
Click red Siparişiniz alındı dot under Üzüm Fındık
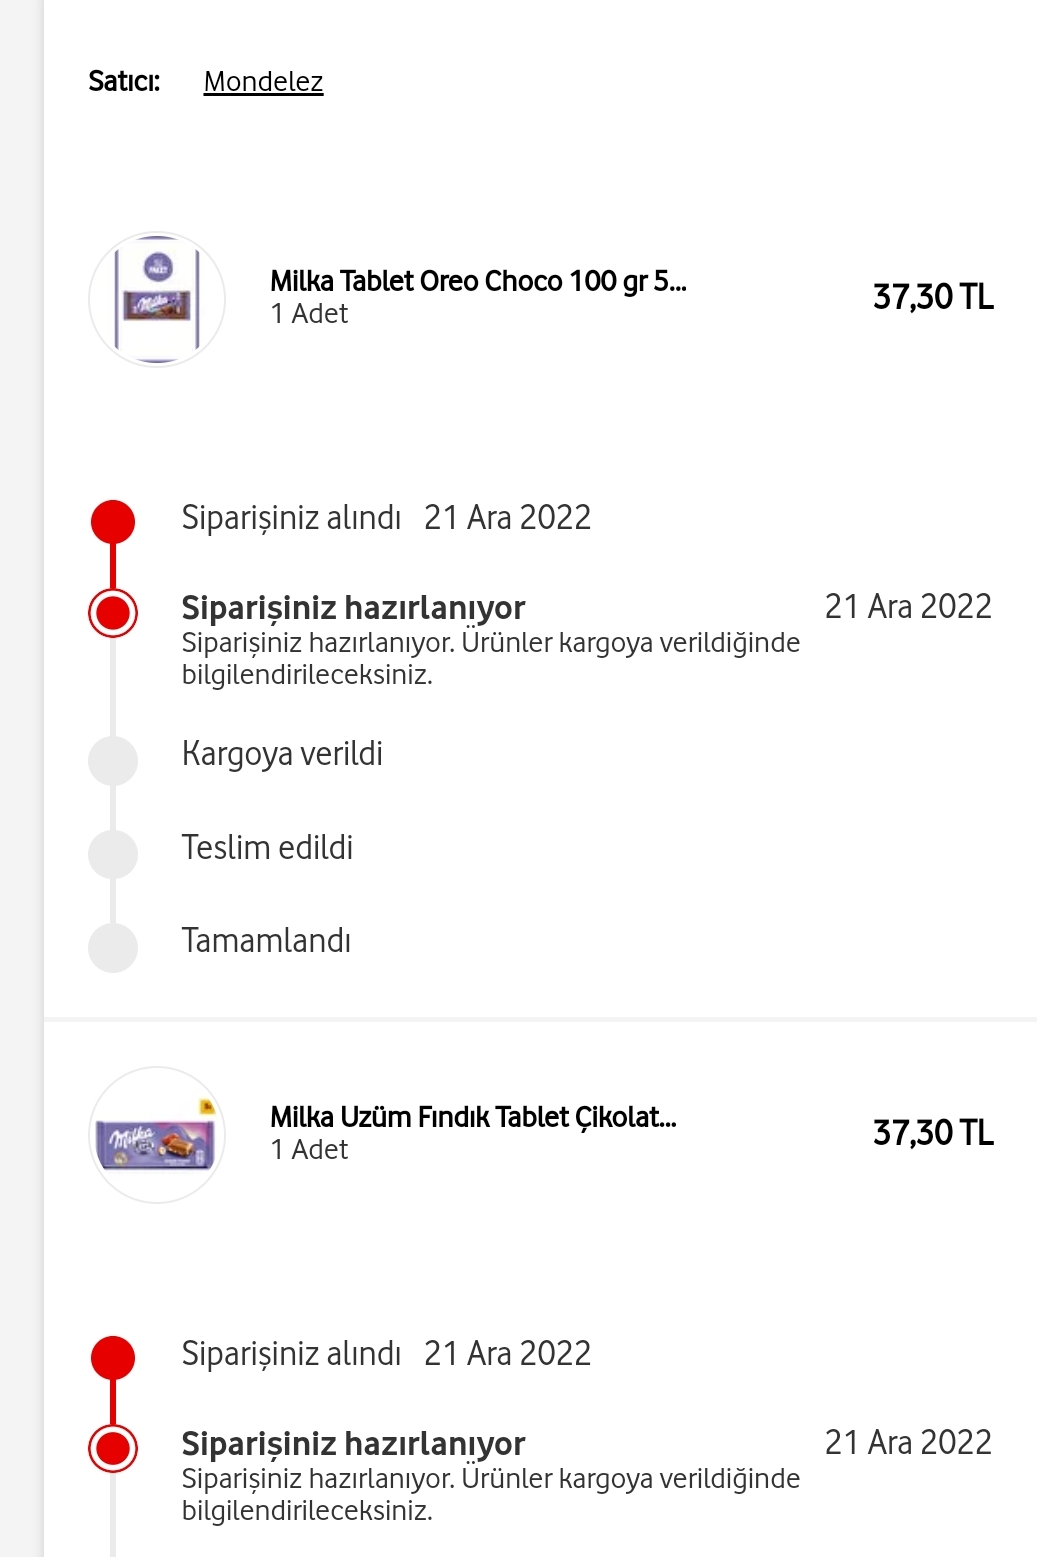pos(113,1357)
